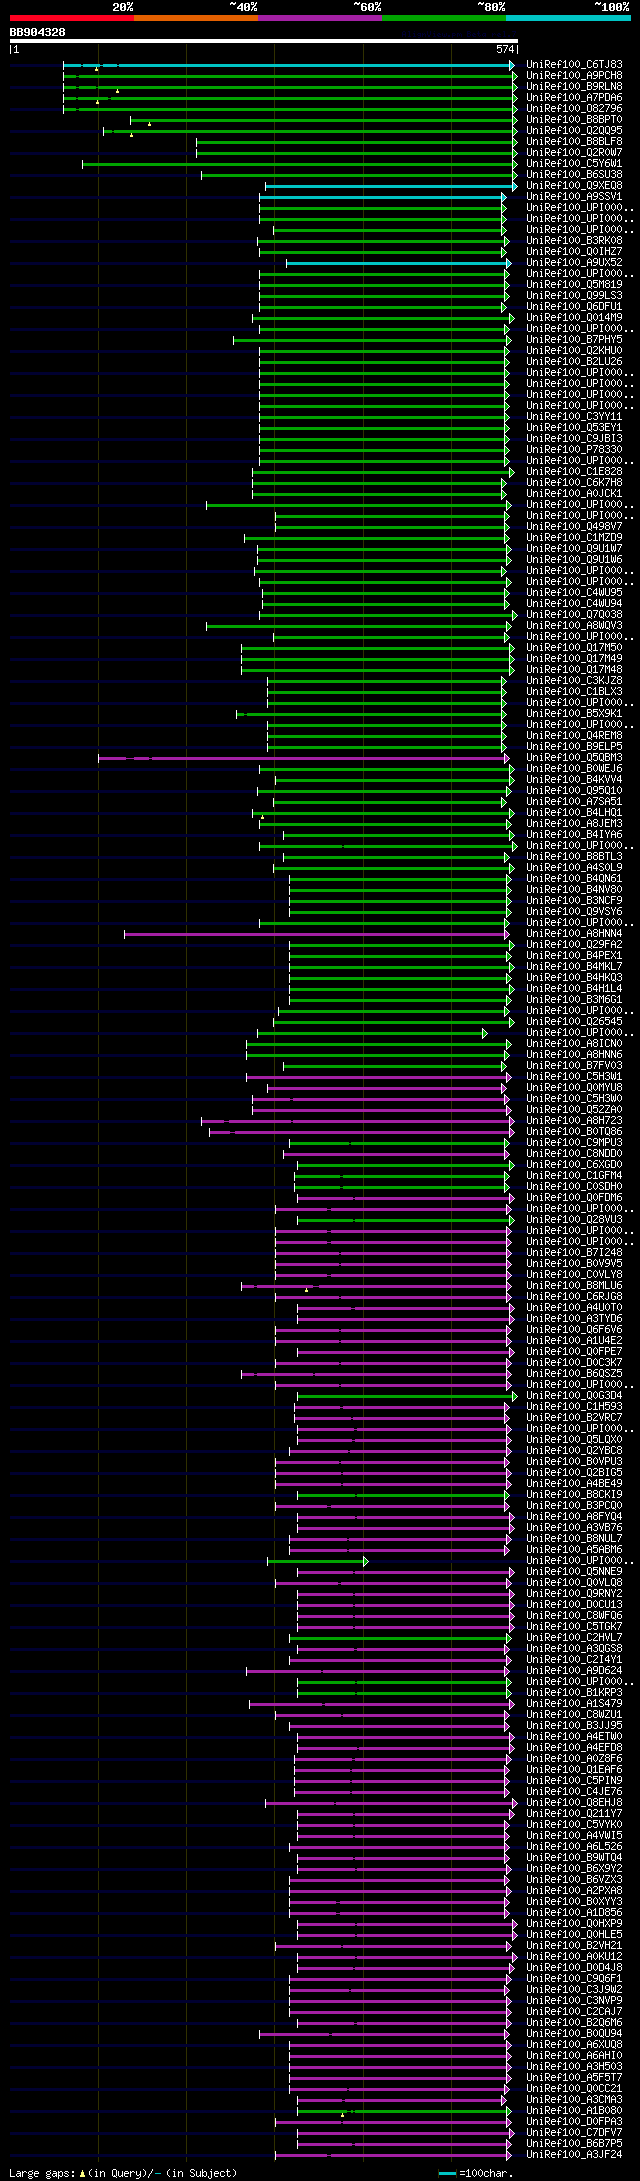The image size is (640, 2181).
Task: Click the purple ~60% identity legend segment
Action: point(320,18)
